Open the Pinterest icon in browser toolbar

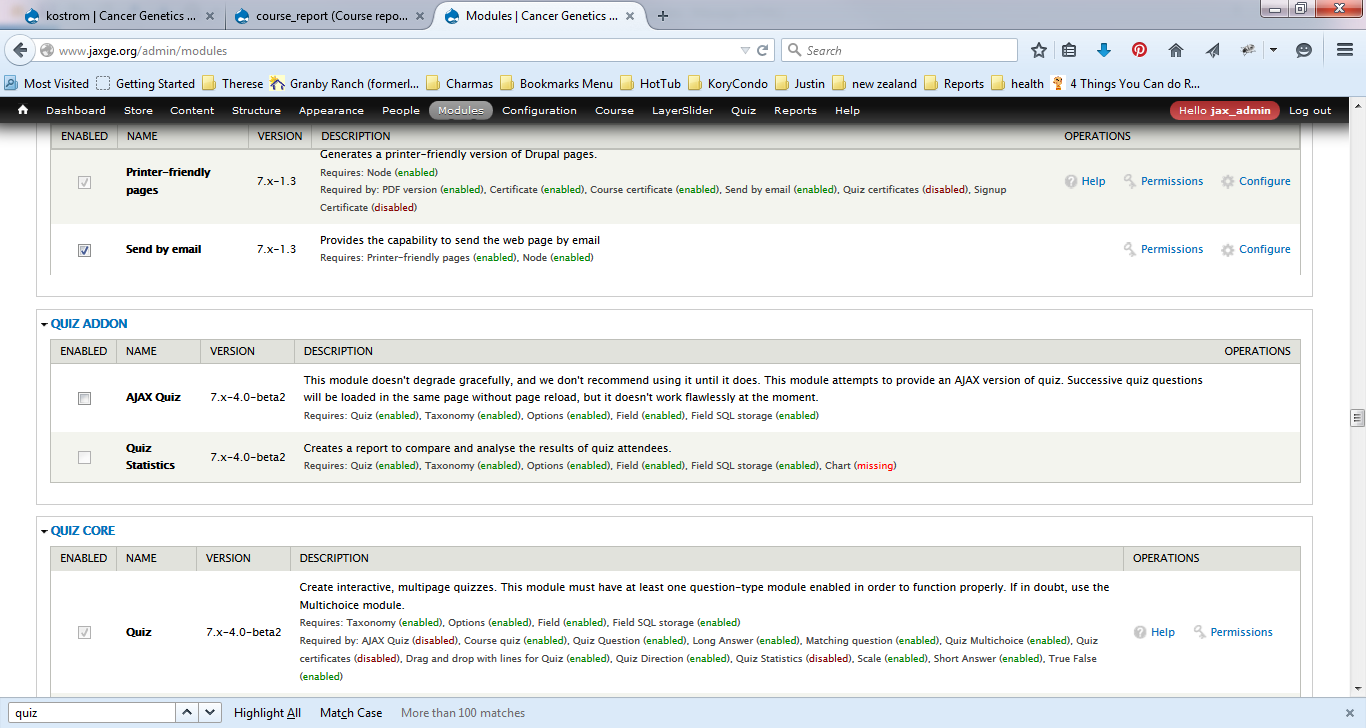pos(1139,49)
